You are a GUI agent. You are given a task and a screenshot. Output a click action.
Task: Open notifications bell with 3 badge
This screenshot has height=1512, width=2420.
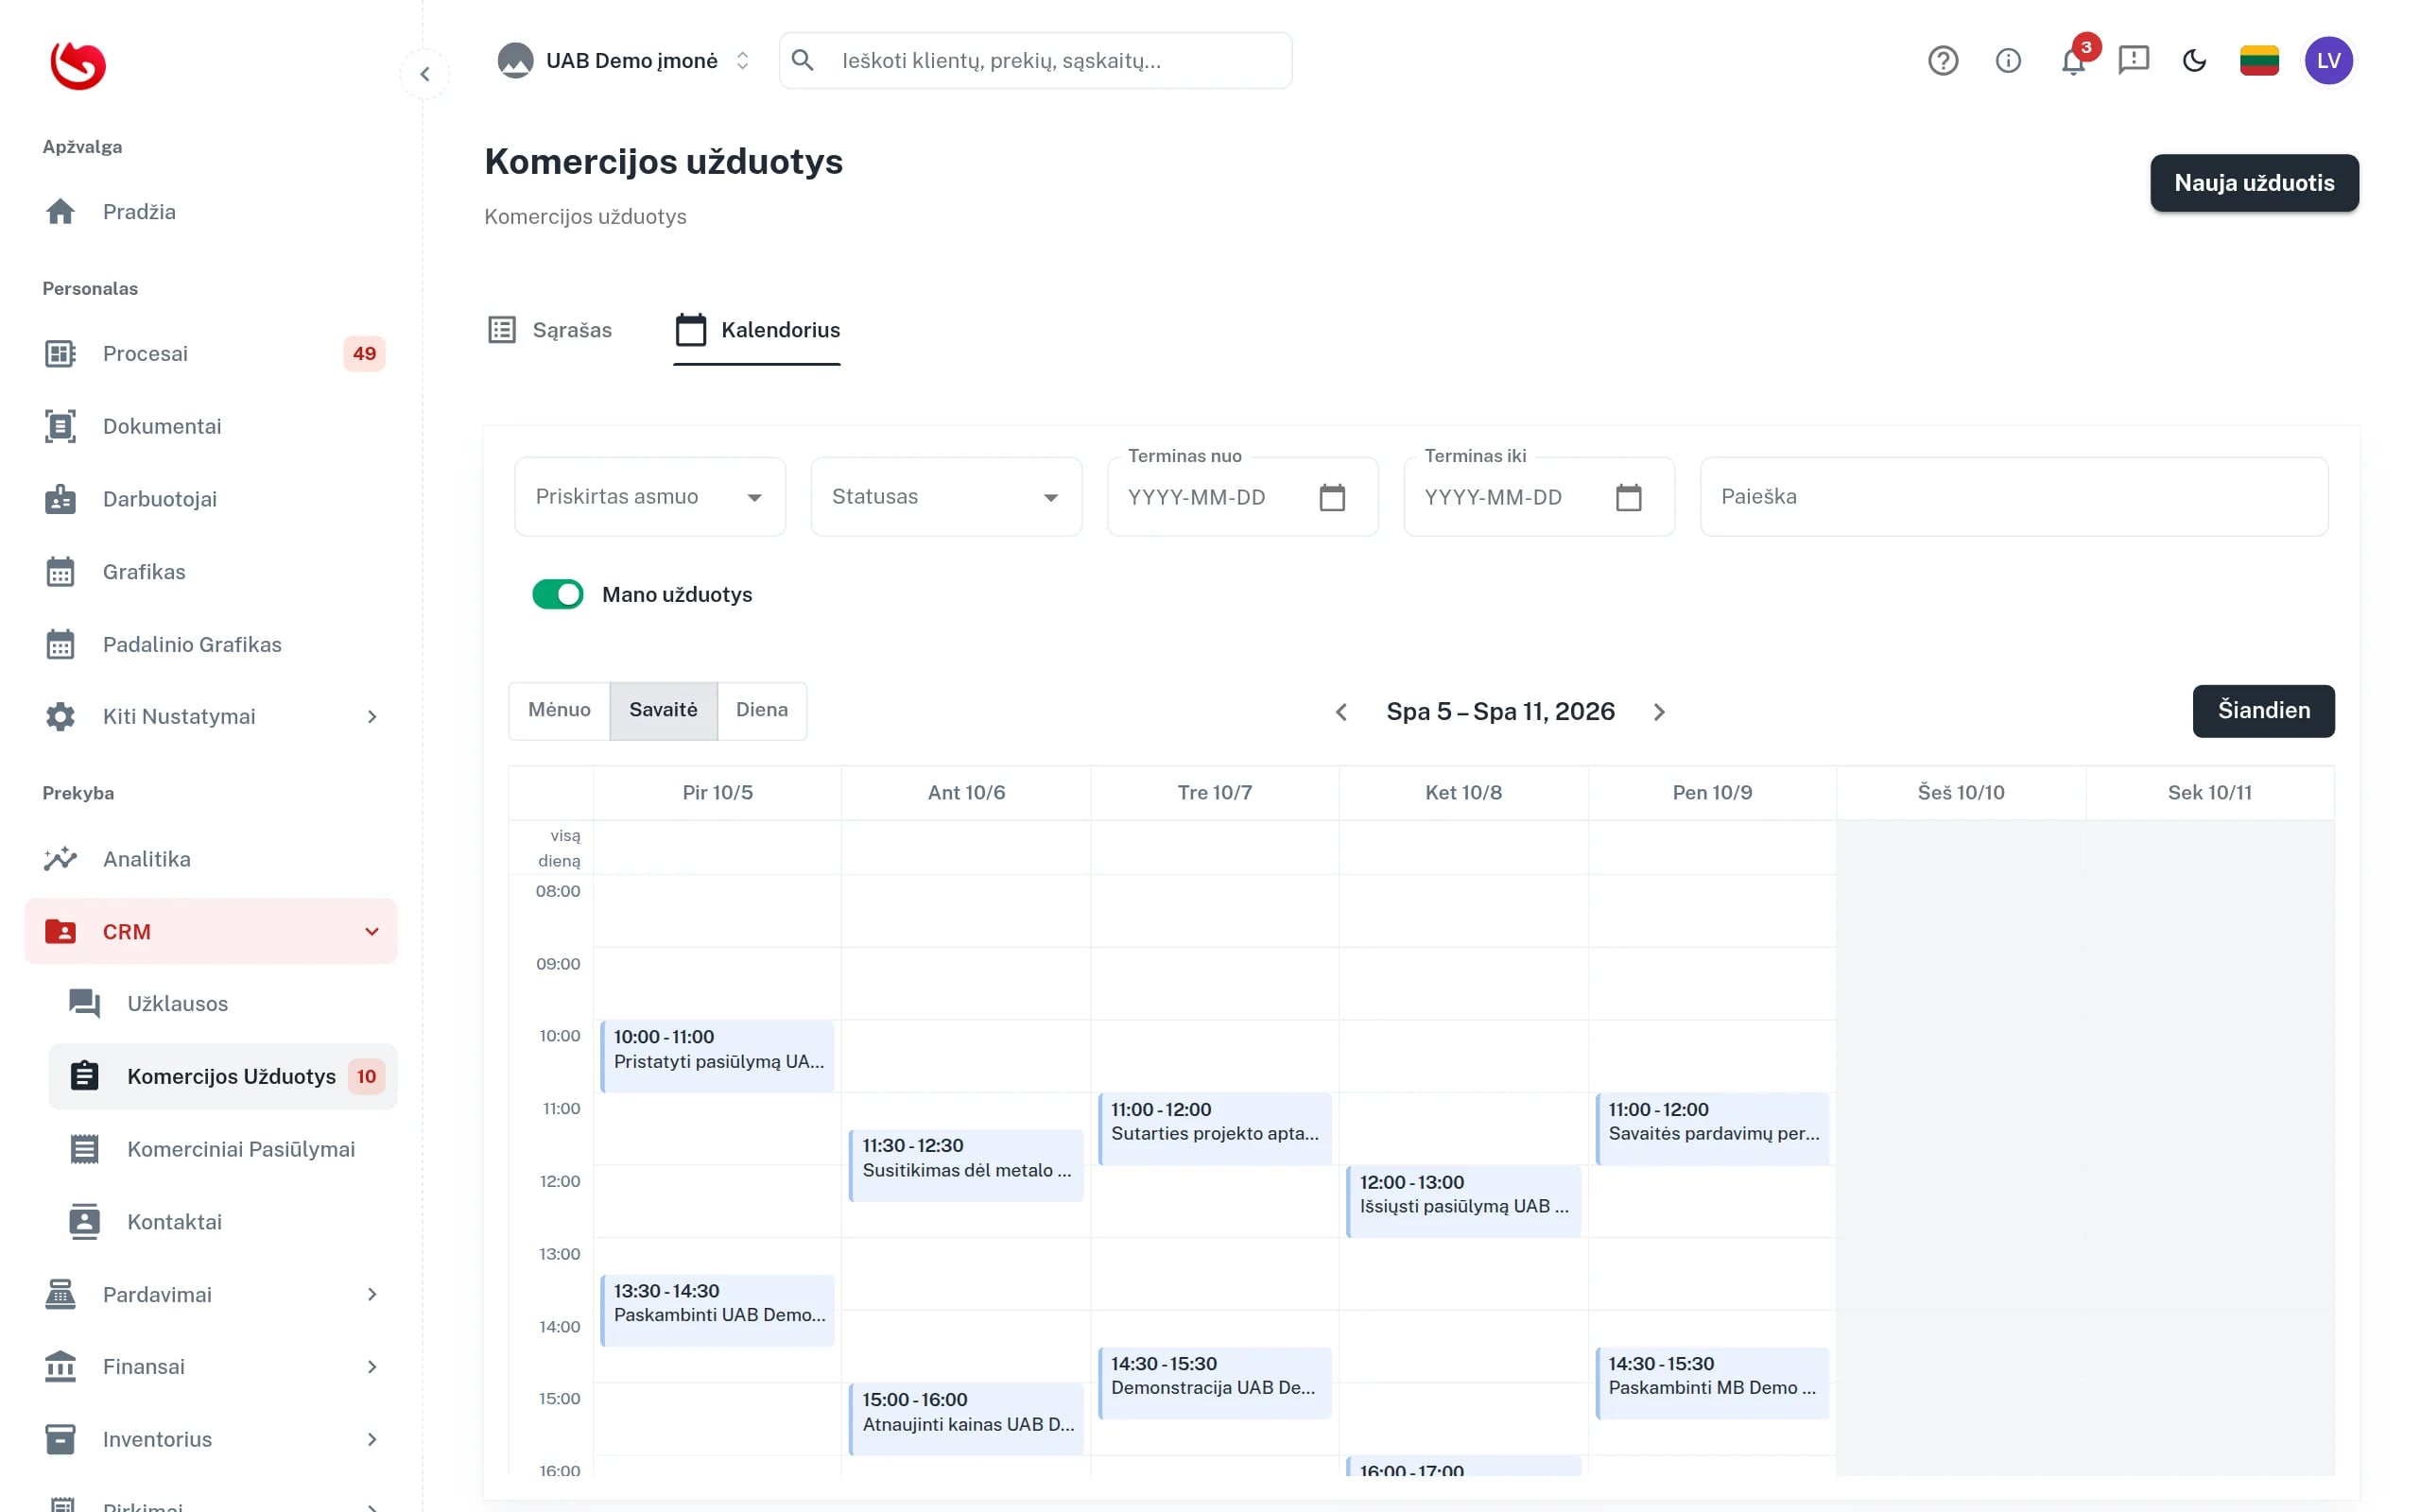[2073, 61]
